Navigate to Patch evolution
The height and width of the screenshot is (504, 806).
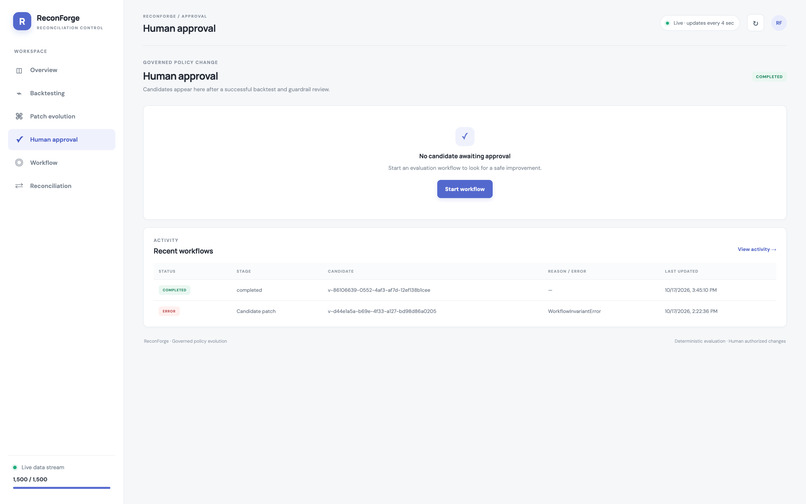point(62,117)
